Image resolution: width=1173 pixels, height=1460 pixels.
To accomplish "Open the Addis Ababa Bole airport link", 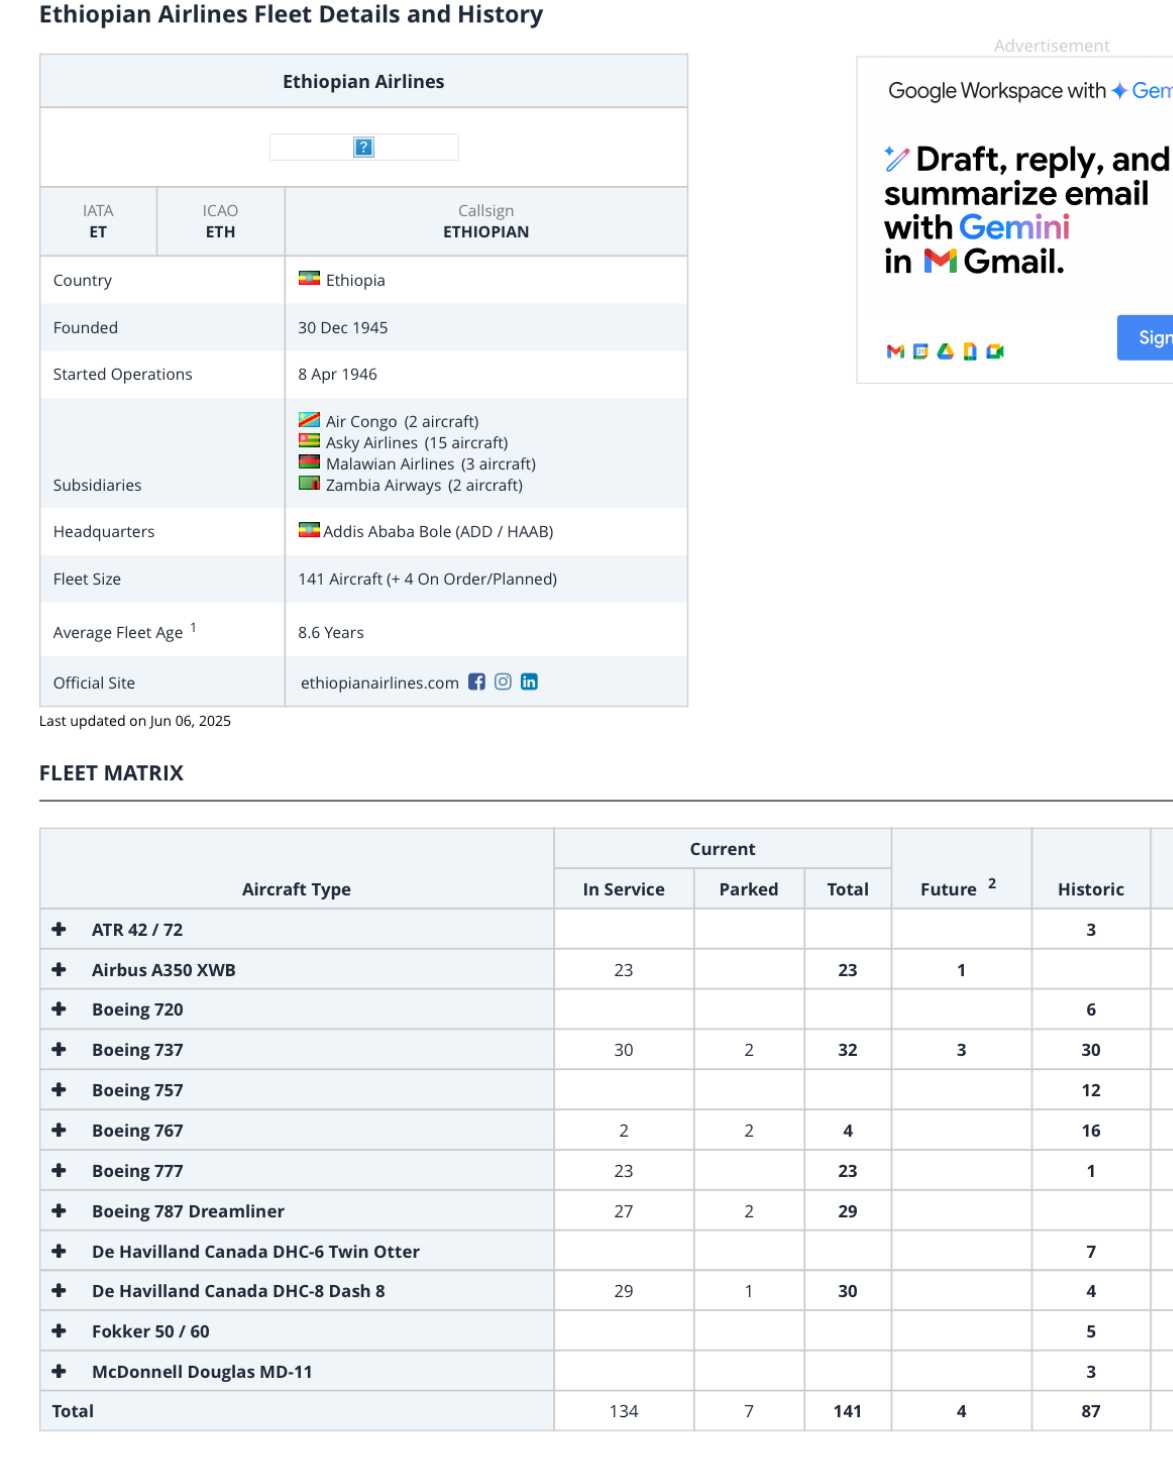I will click(x=438, y=532).
